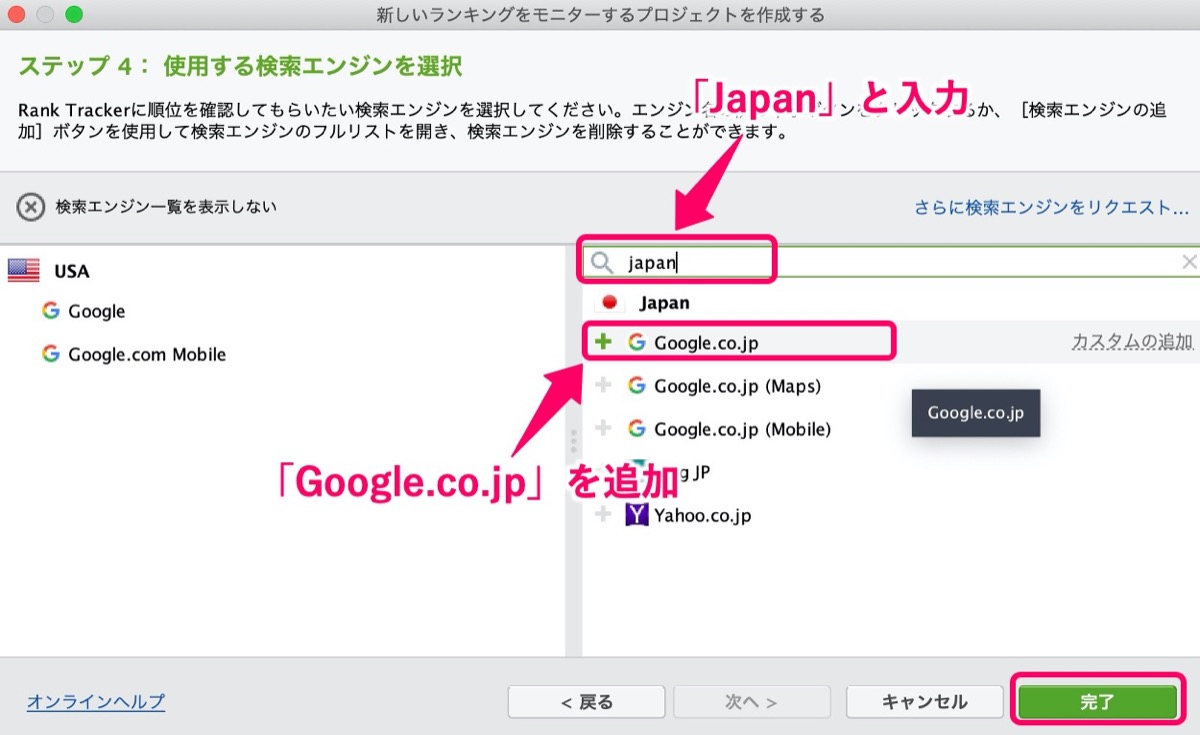Click the logo icon of the USA Google row
The height and width of the screenshot is (735, 1200).
tap(51, 311)
